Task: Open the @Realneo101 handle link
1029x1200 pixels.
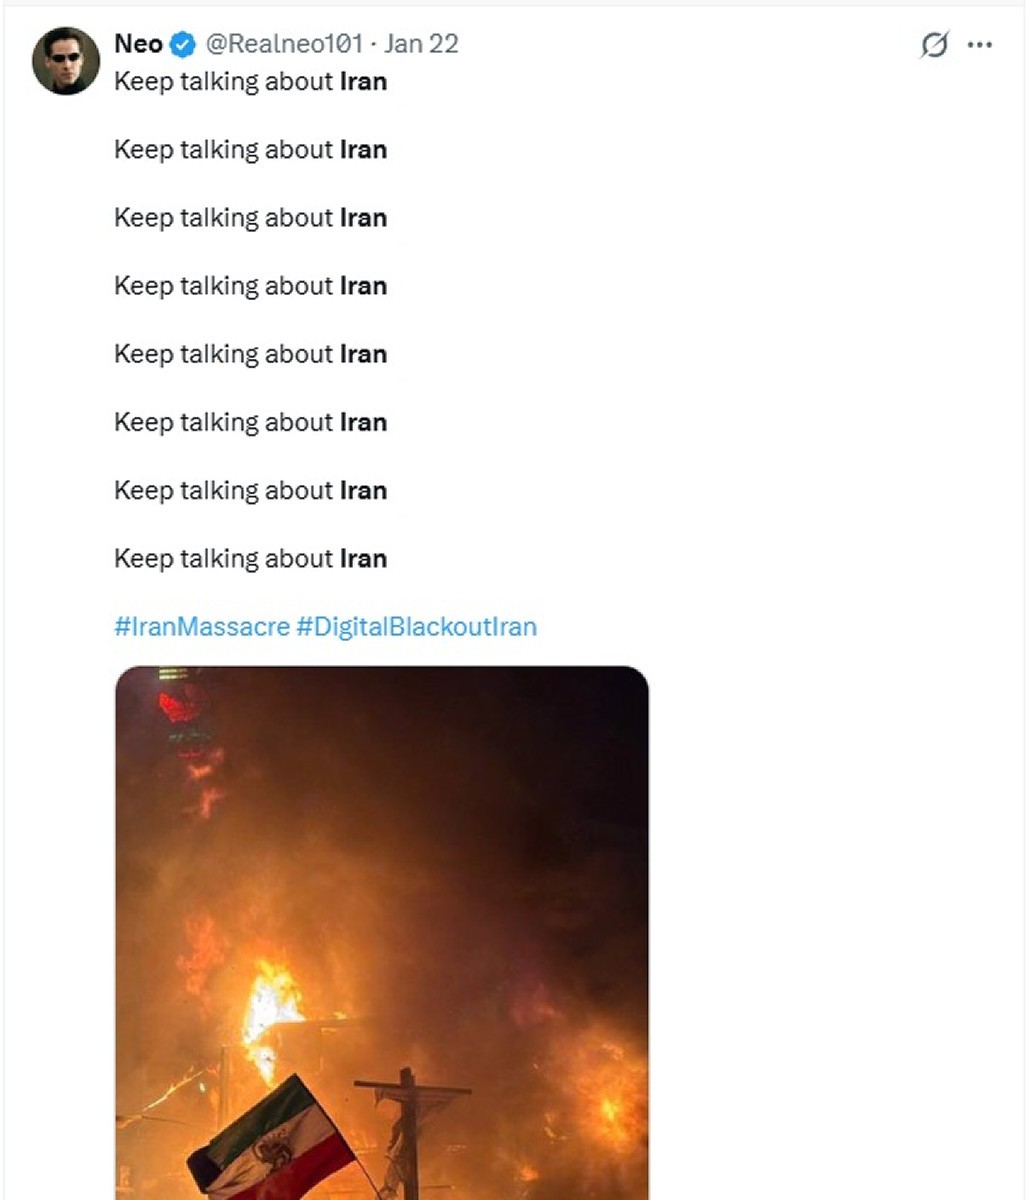Action: [x=284, y=44]
